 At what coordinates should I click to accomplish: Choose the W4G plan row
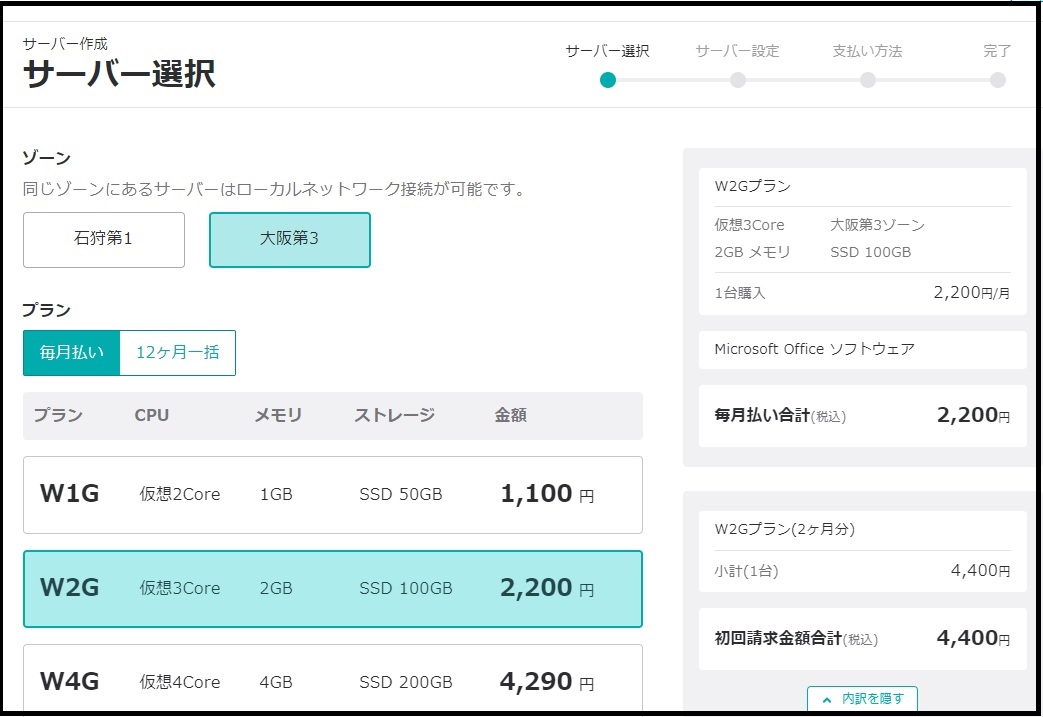[x=333, y=680]
